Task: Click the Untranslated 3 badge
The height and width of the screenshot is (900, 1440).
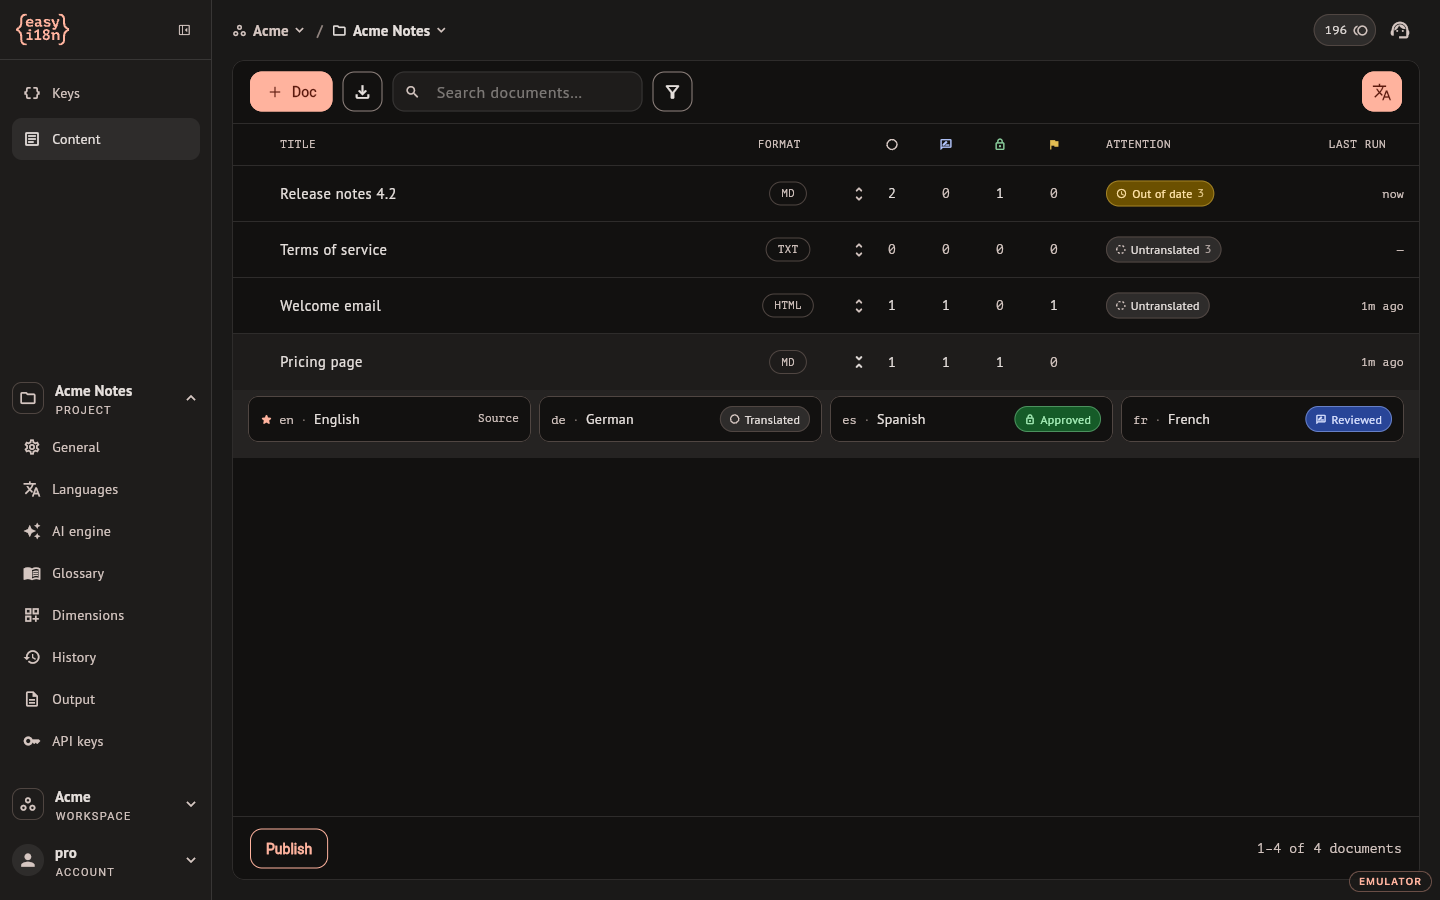Action: (1163, 250)
